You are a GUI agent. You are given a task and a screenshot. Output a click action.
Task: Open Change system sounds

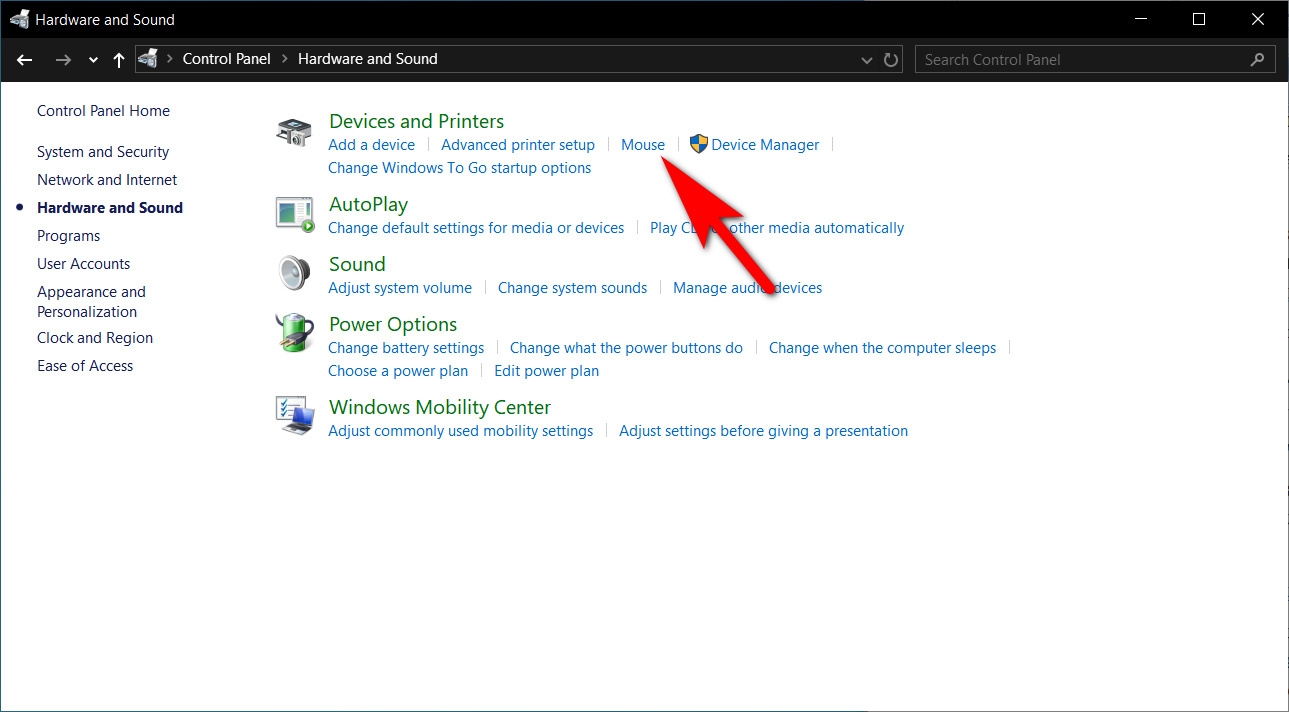tap(572, 288)
